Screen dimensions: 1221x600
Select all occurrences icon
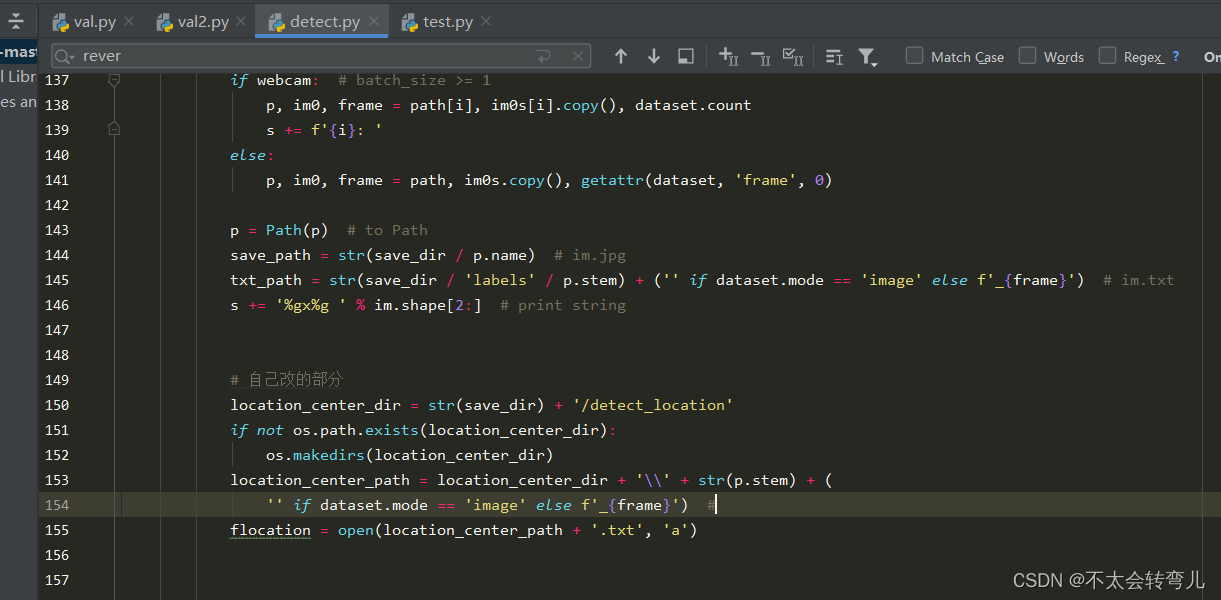click(x=793, y=57)
